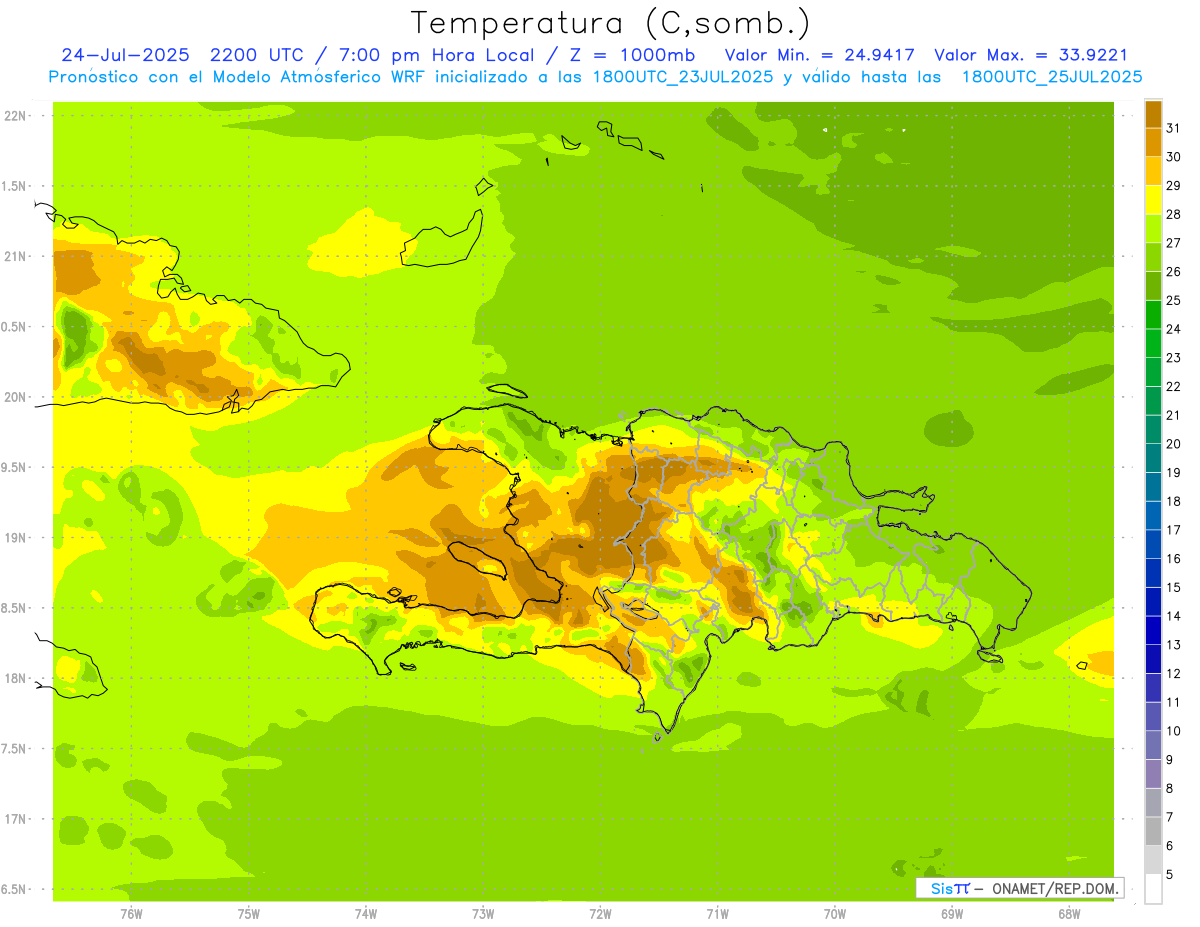Viewport: 1200px width, 927px height.
Task: Click the 'Temperatura (C,somb.)' title
Action: click(x=611, y=23)
